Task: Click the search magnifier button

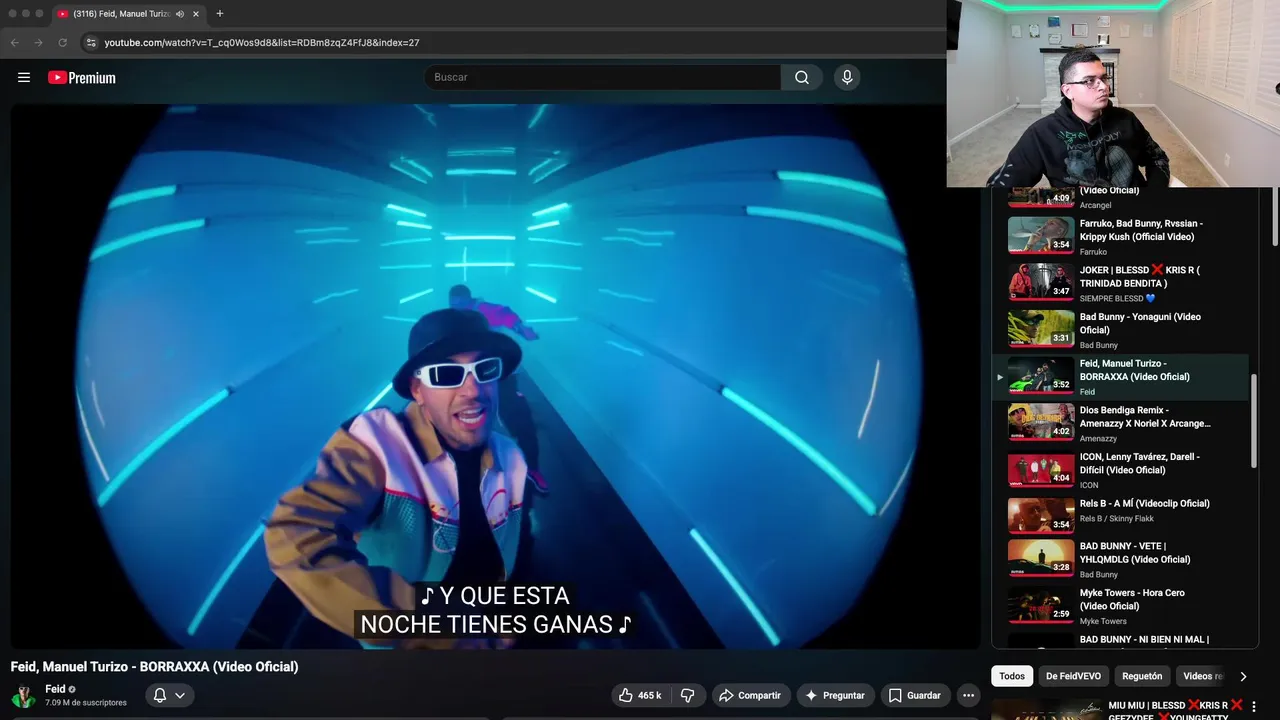Action: pyautogui.click(x=802, y=77)
